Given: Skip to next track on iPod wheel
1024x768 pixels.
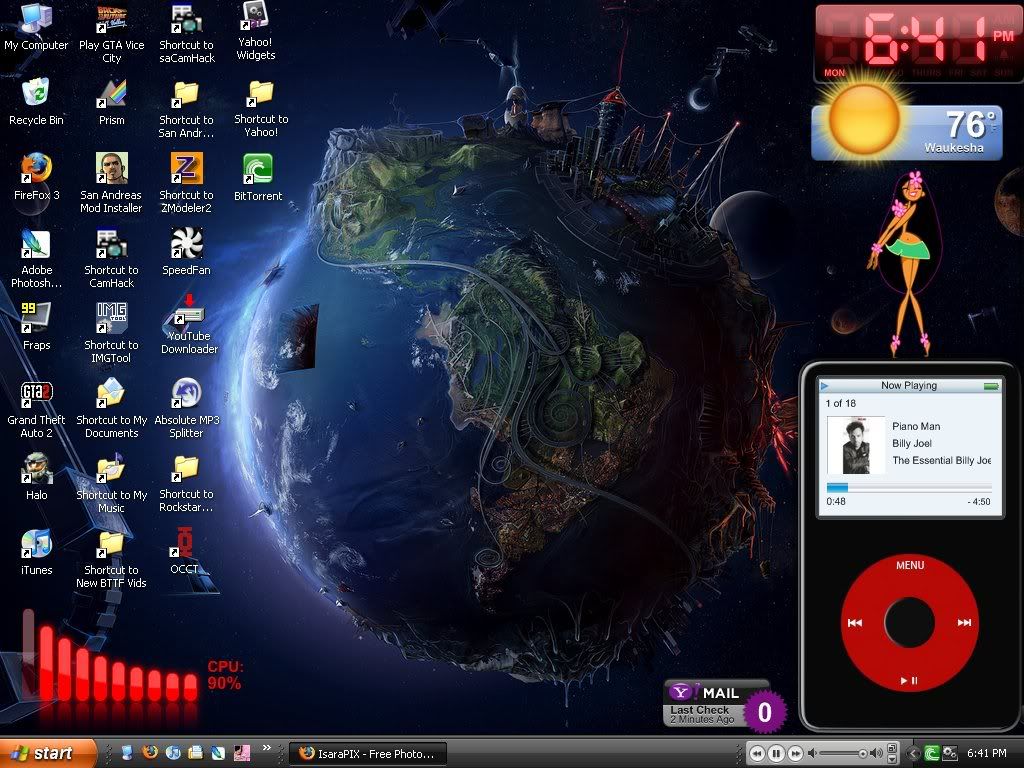Looking at the screenshot, I should pos(964,622).
